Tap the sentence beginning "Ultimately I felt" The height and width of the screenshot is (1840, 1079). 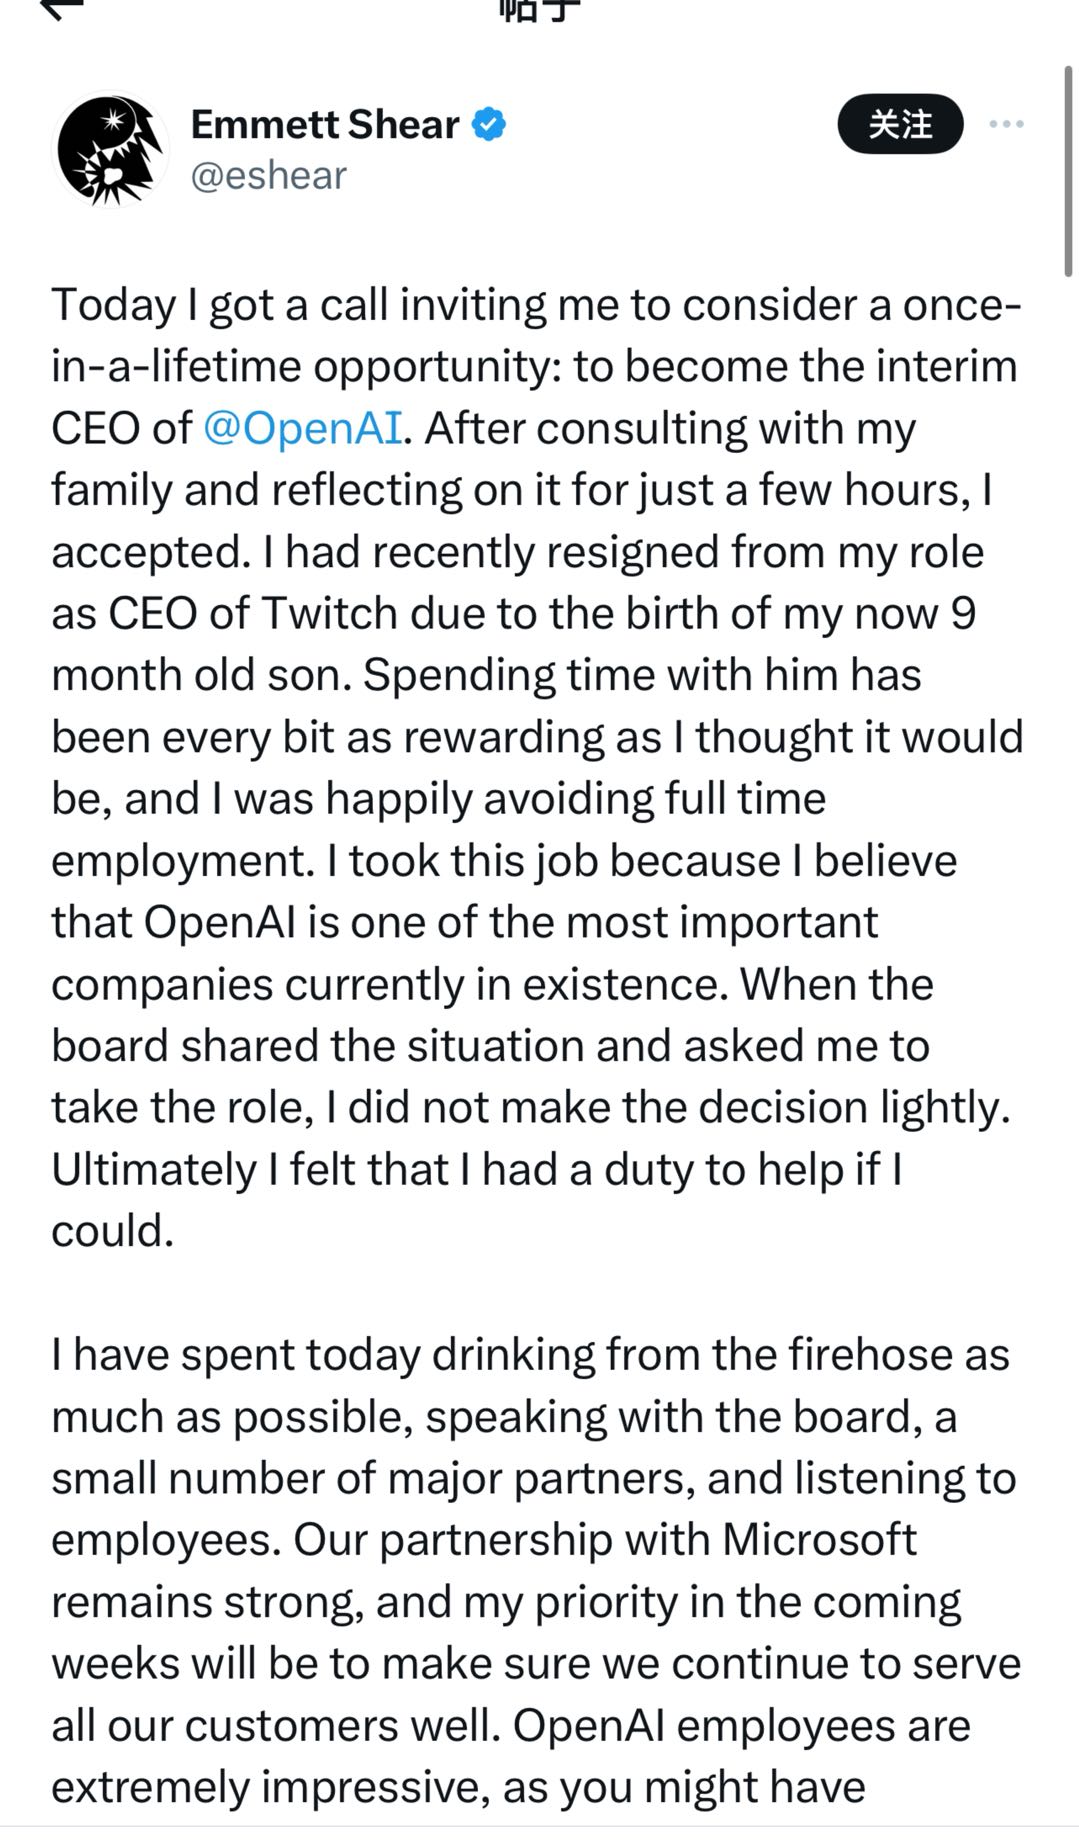477,1200
